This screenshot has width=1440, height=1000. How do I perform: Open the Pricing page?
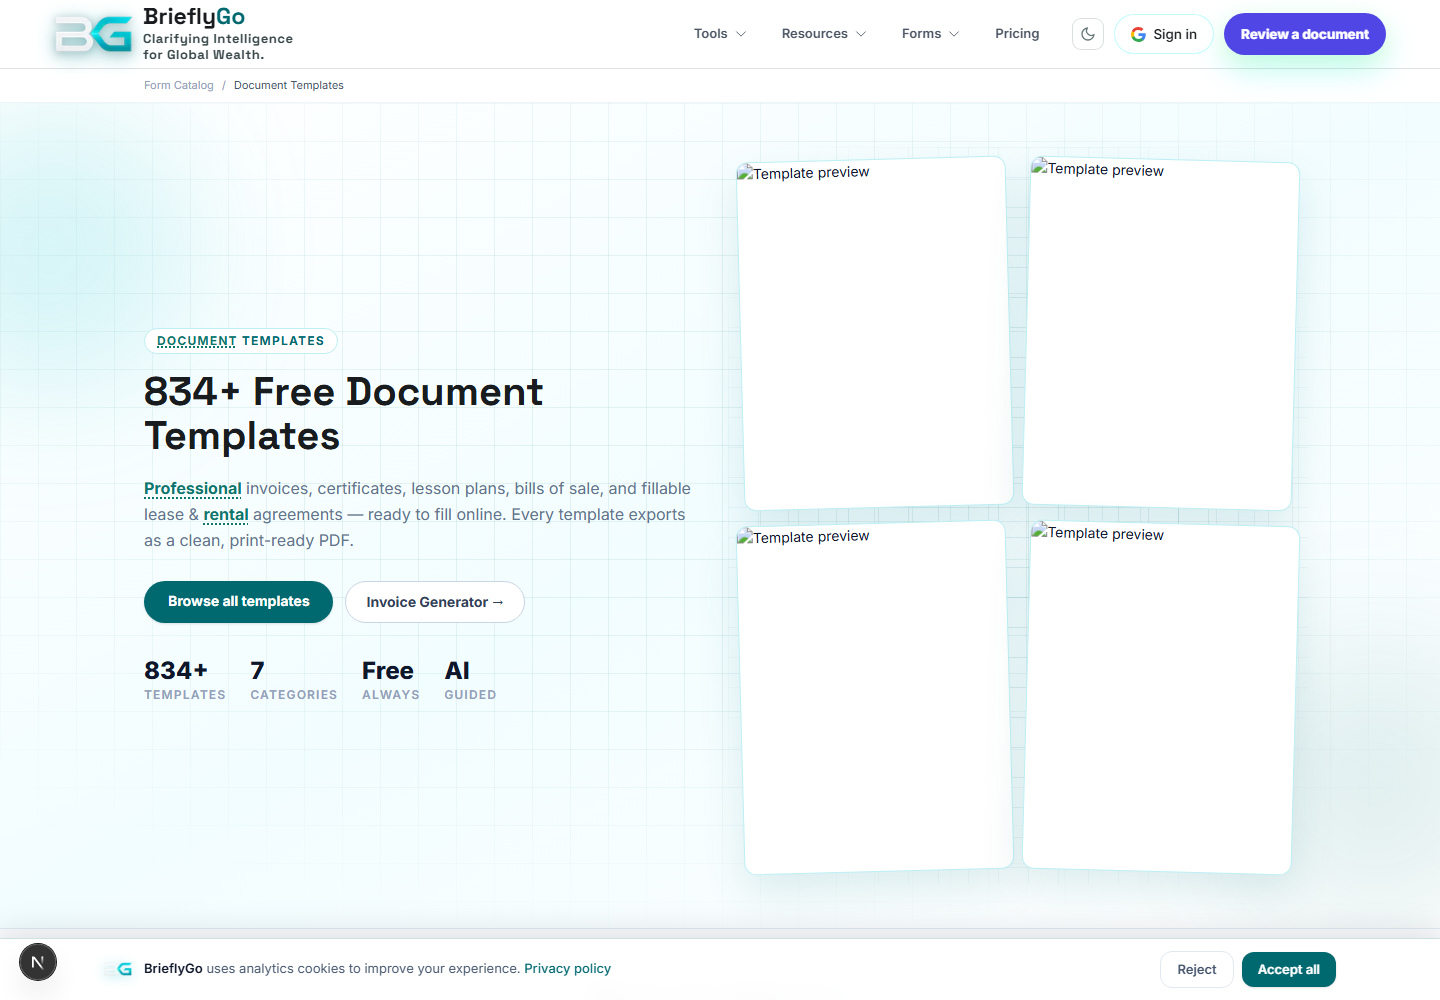[1017, 34]
